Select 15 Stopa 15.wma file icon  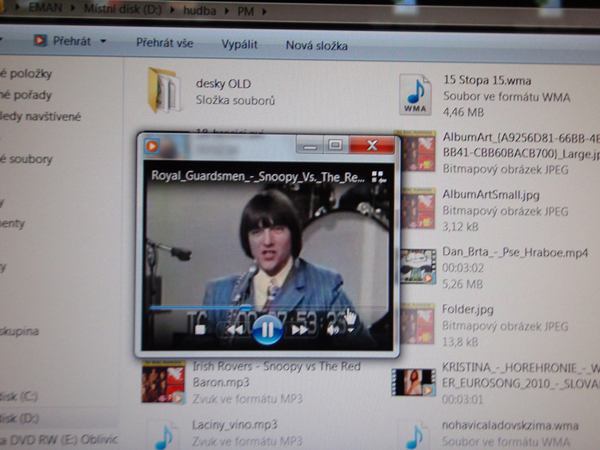416,95
